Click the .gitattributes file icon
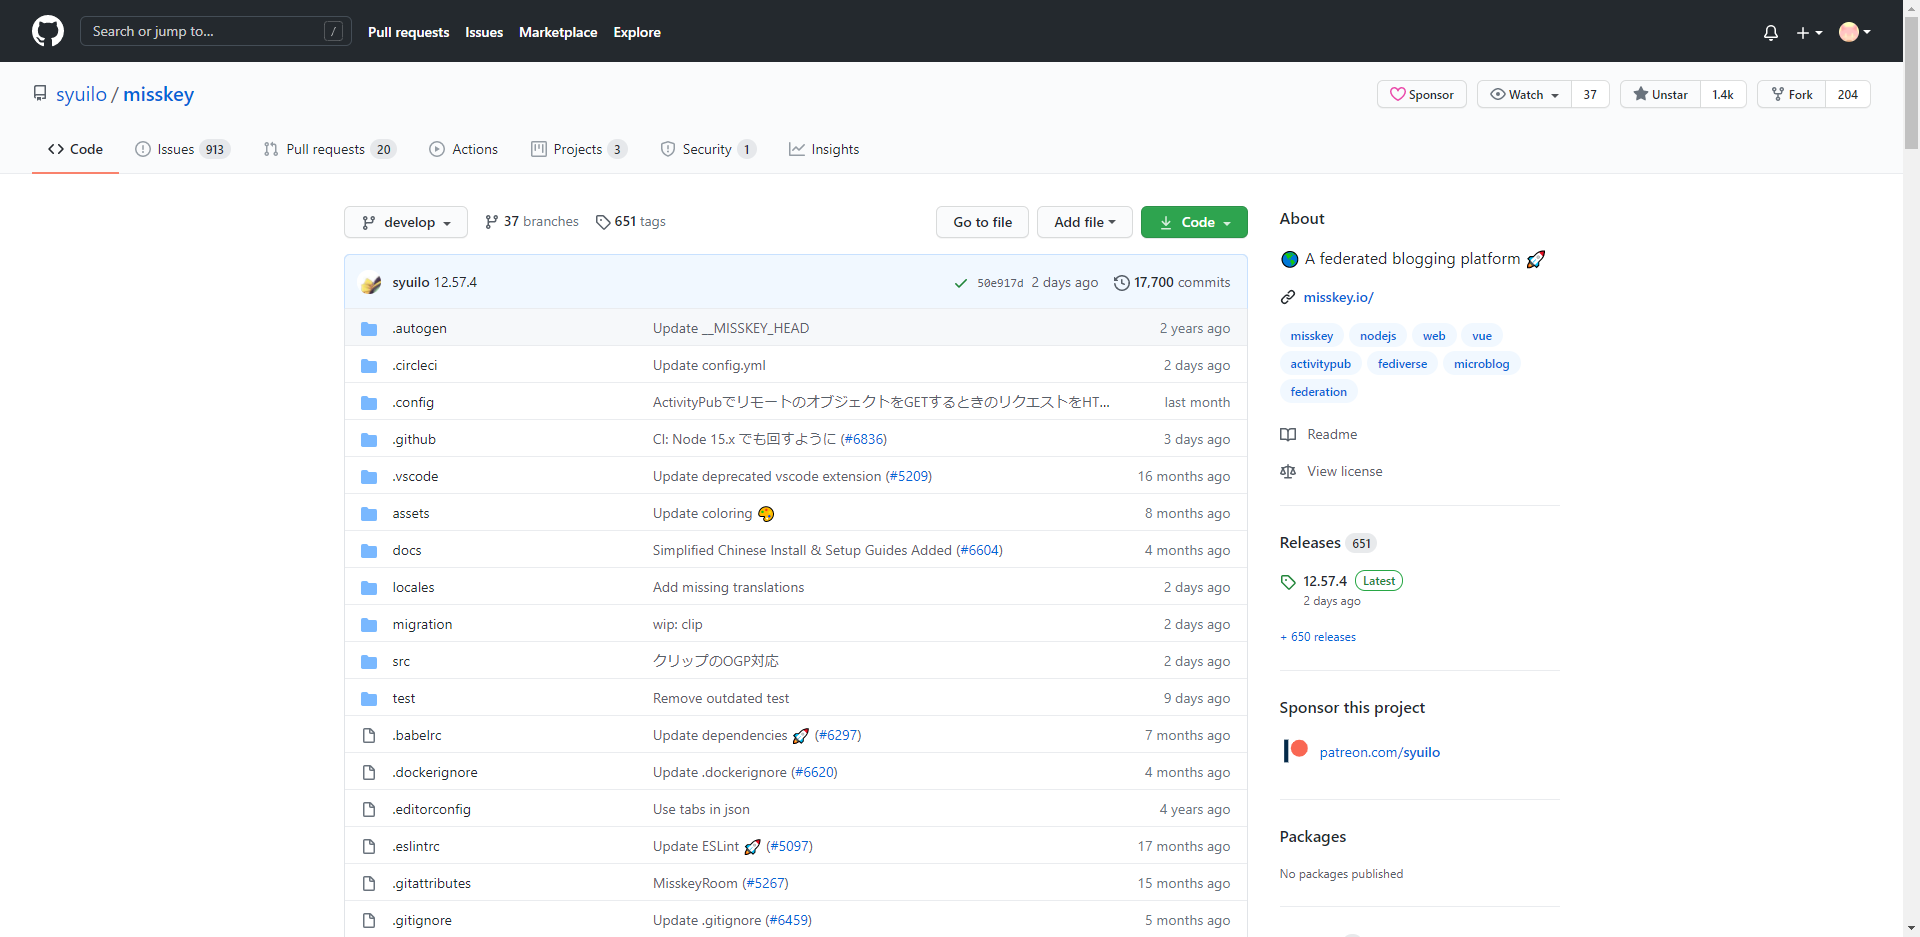Screen dimensions: 1920x937 click(x=369, y=883)
